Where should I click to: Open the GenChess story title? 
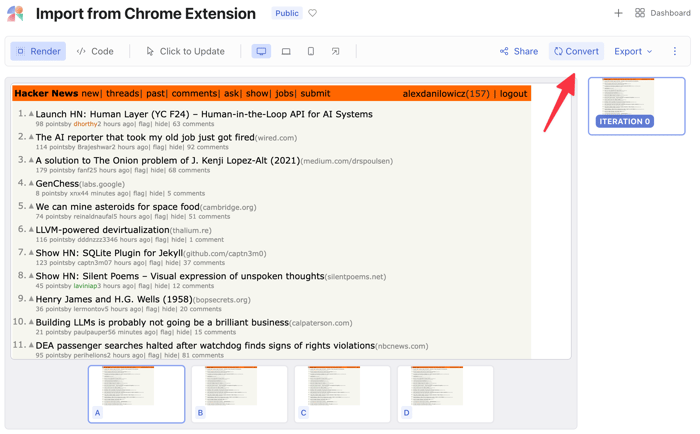point(57,184)
